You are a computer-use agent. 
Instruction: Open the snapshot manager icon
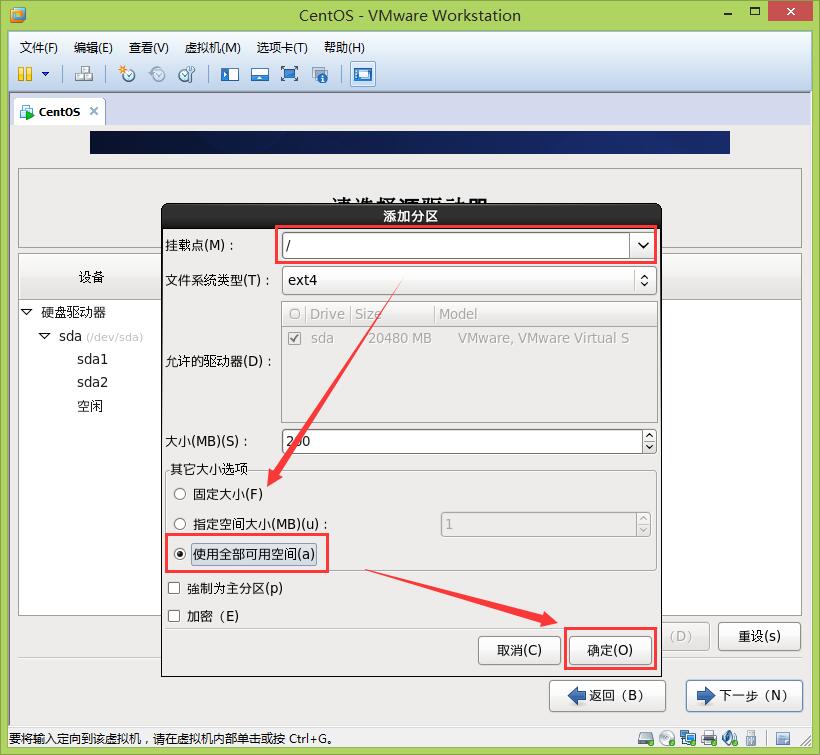[186, 74]
